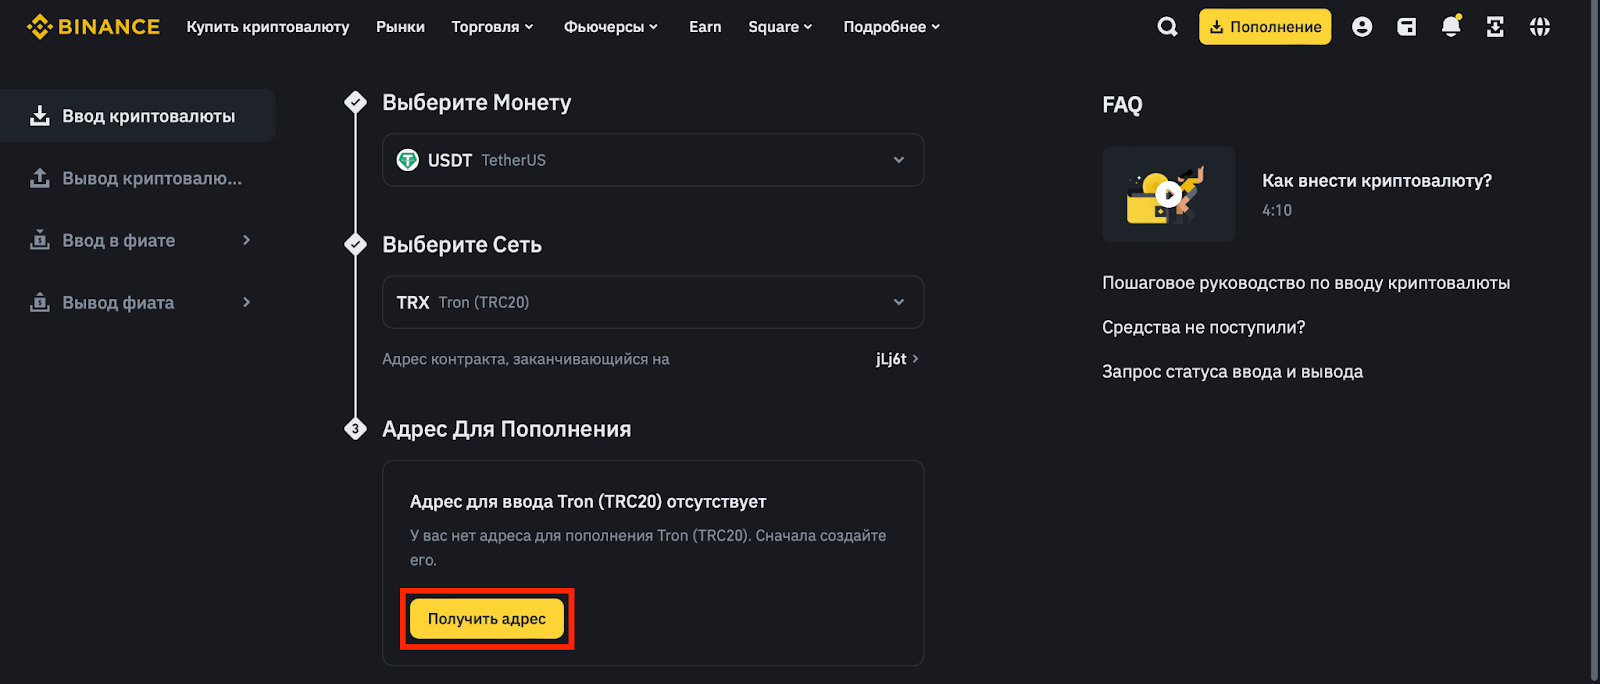Viewport: 1600px width, 684px height.
Task: Go to Купить криптовалюту
Action: click(x=268, y=27)
